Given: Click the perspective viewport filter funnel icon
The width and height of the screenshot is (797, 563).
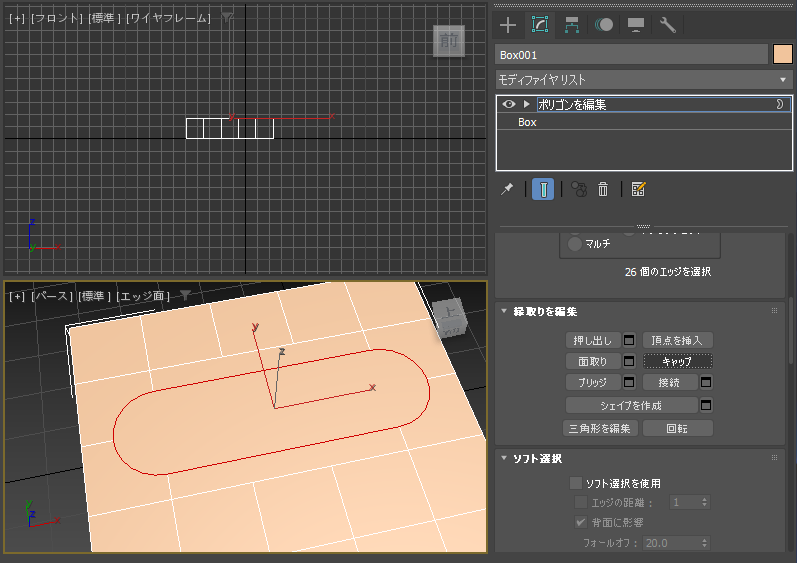Looking at the screenshot, I should [186, 296].
